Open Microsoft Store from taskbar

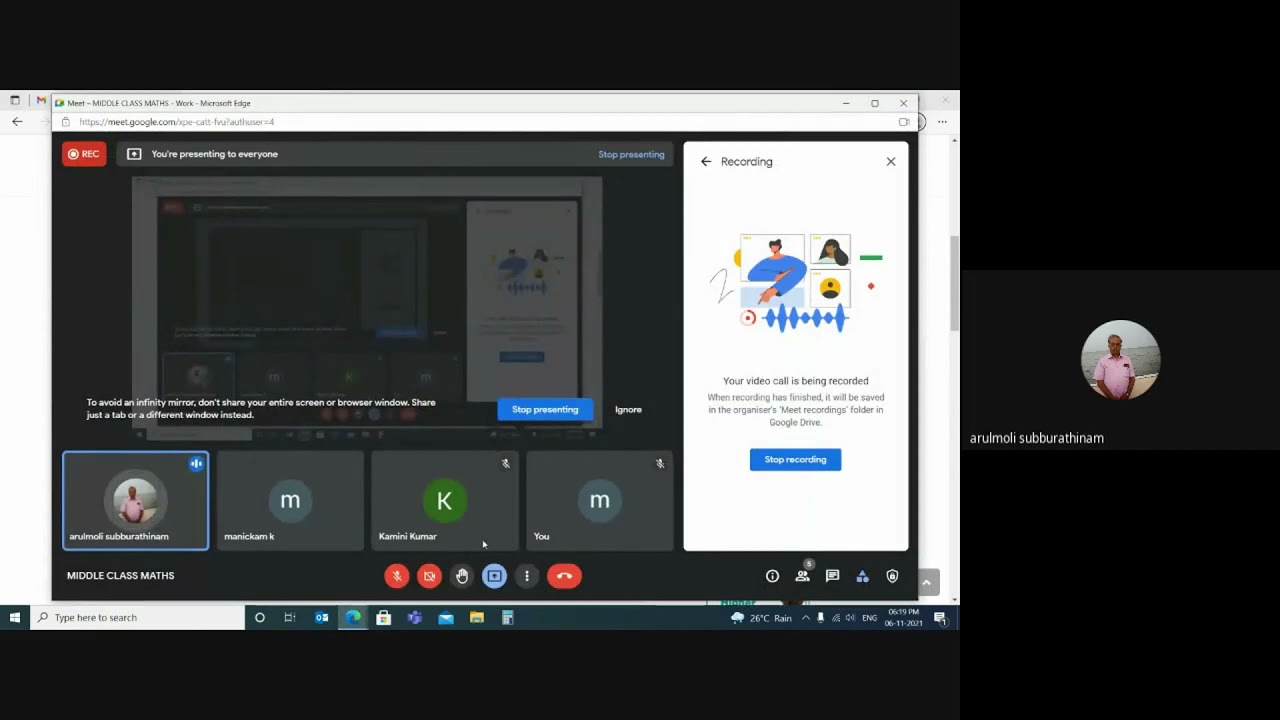coord(384,618)
